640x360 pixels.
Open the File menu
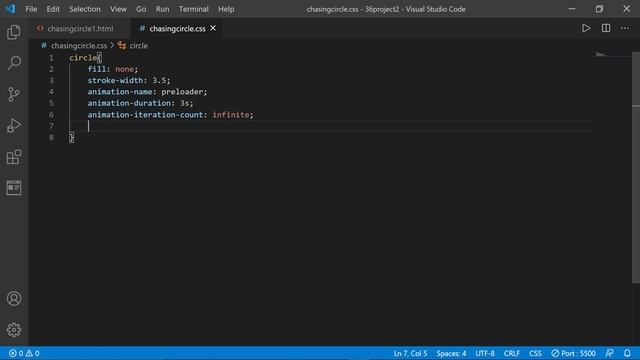click(x=31, y=9)
